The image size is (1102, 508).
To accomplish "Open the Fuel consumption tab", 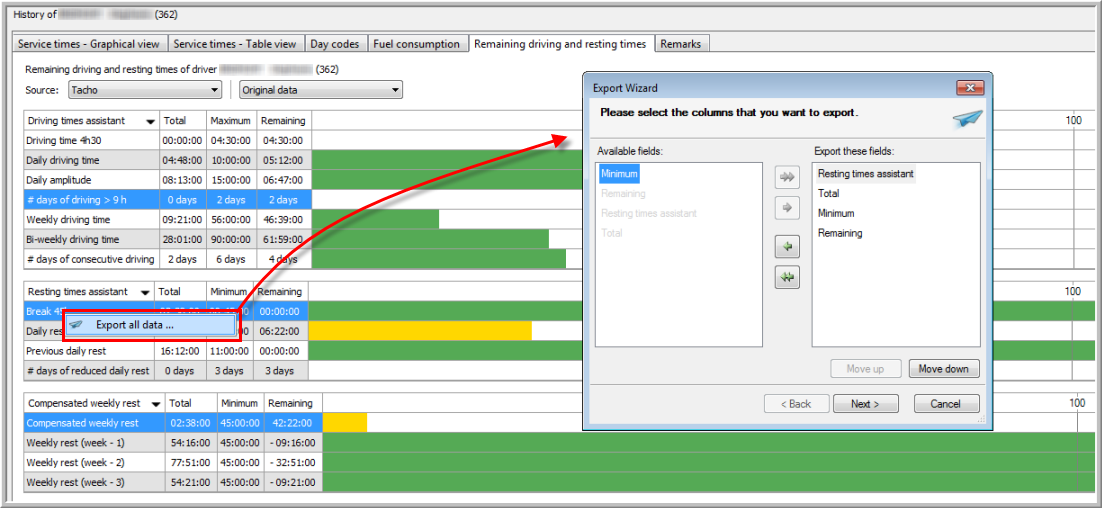I will click(x=416, y=44).
